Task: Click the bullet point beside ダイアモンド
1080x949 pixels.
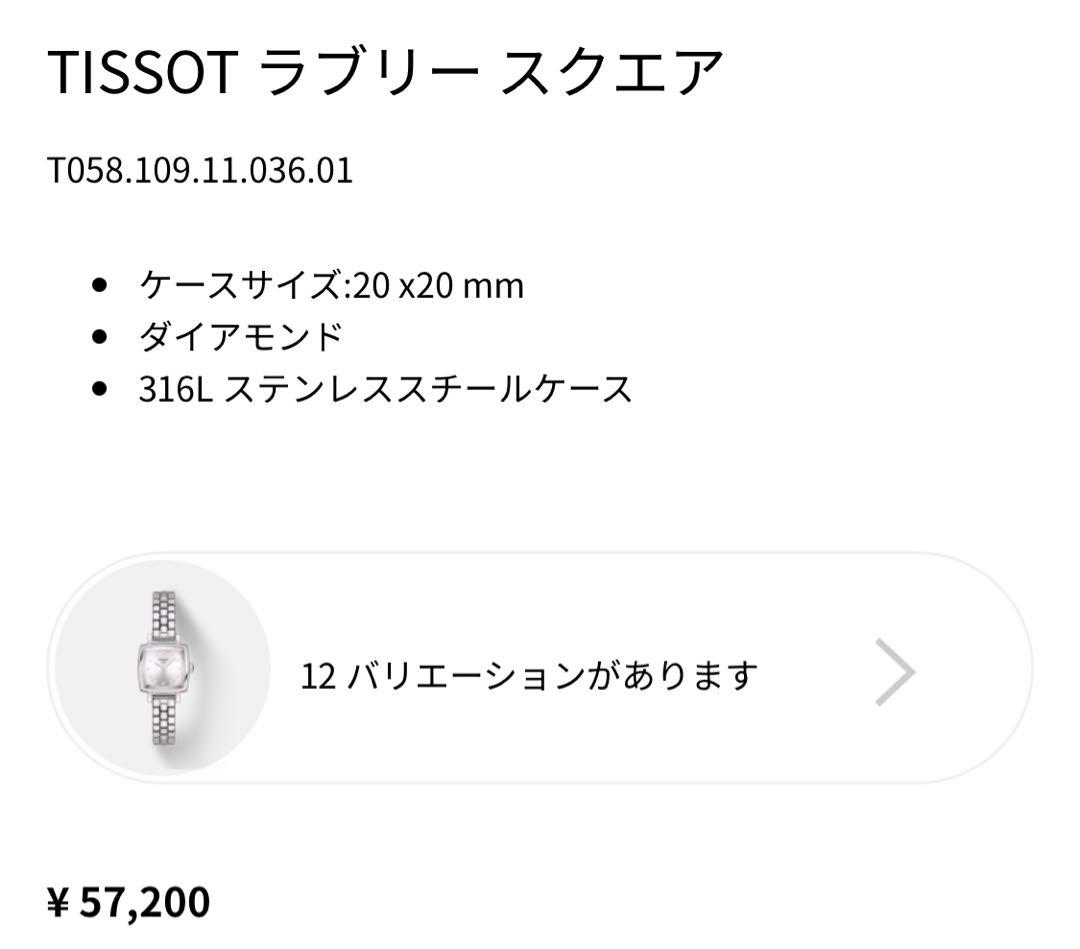Action: coord(99,333)
